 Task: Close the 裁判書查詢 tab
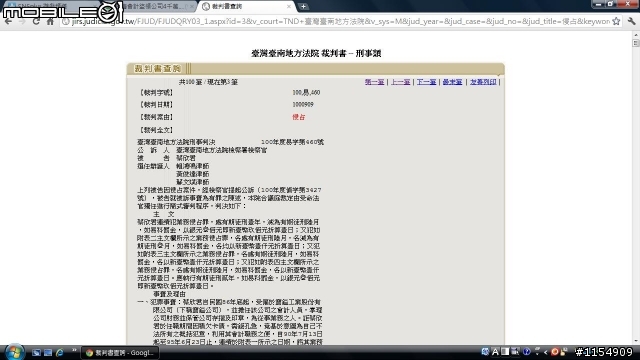tap(289, 7)
